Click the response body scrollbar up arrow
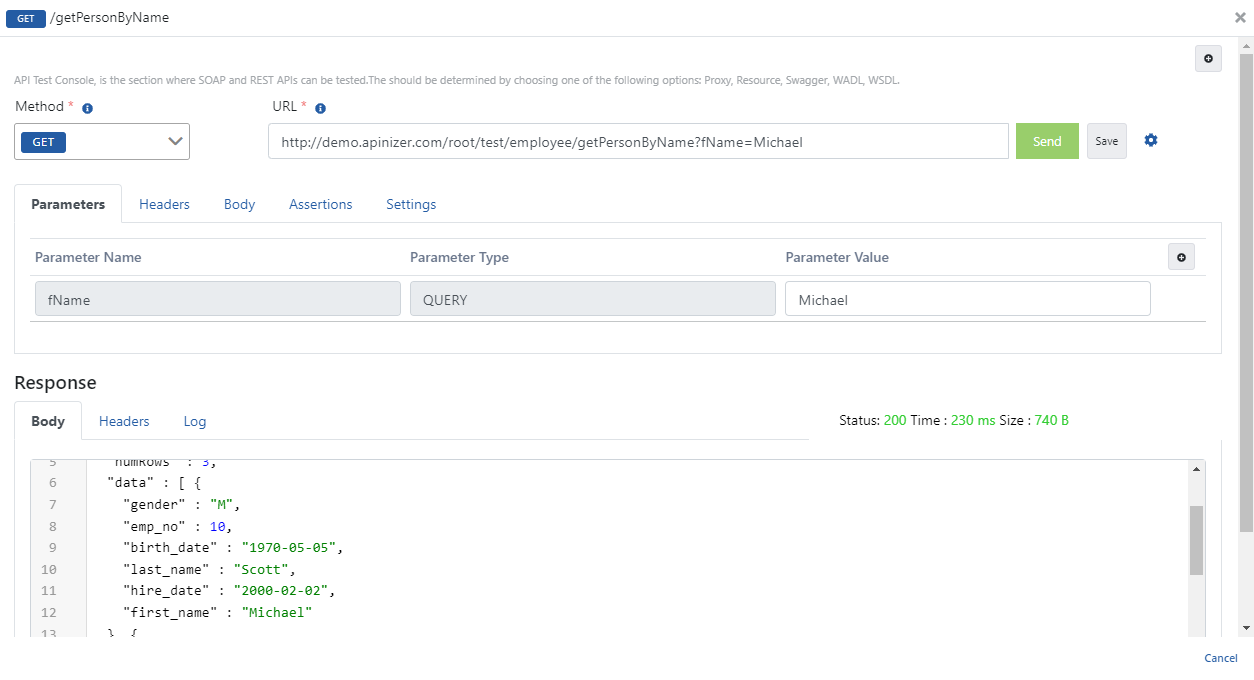 [1196, 469]
